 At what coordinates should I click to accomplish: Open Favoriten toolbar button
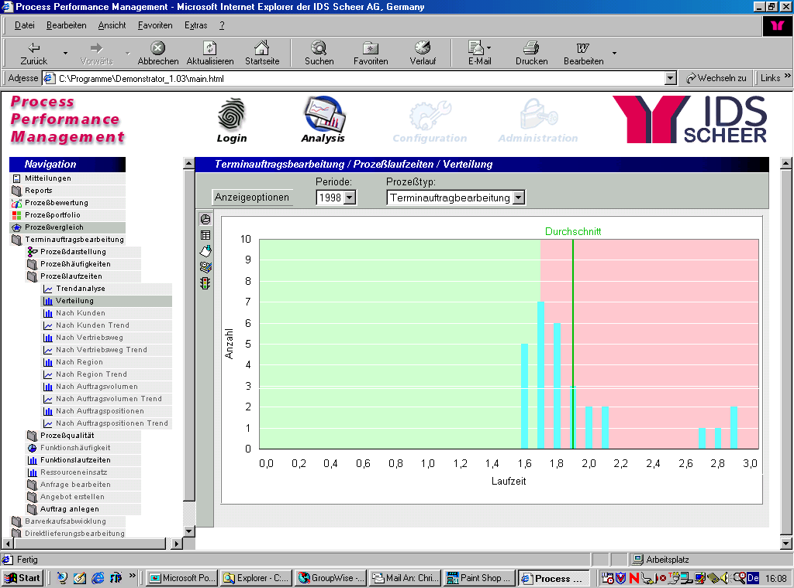371,53
